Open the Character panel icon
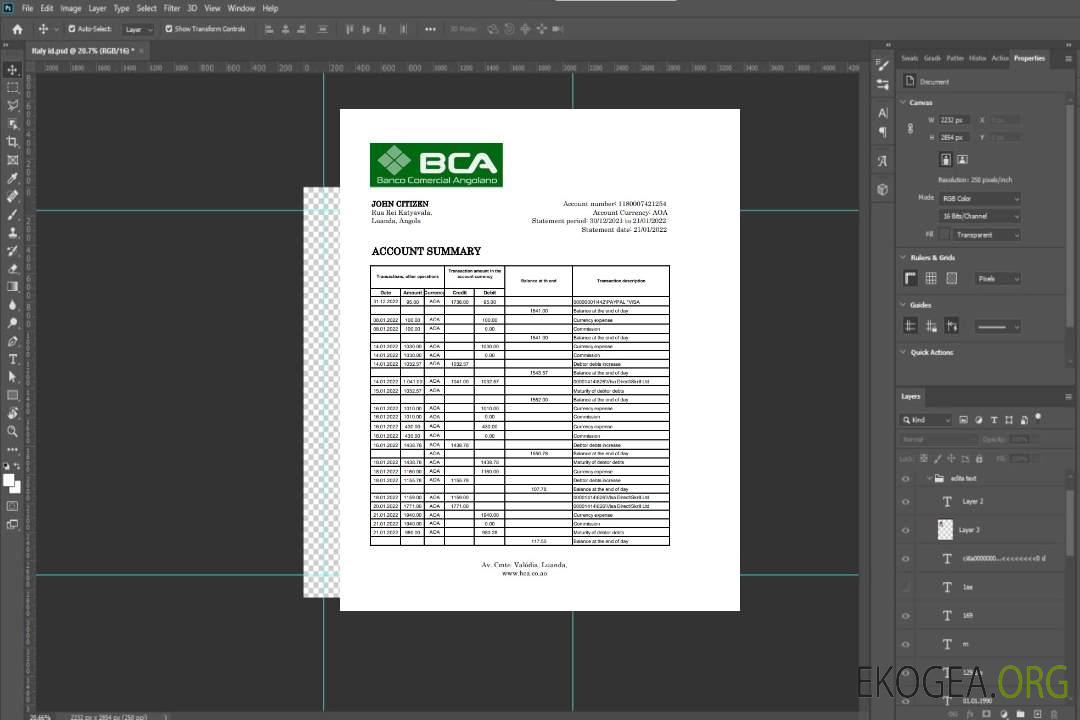Screen dimensions: 1080x720 pyautogui.click(x=882, y=112)
